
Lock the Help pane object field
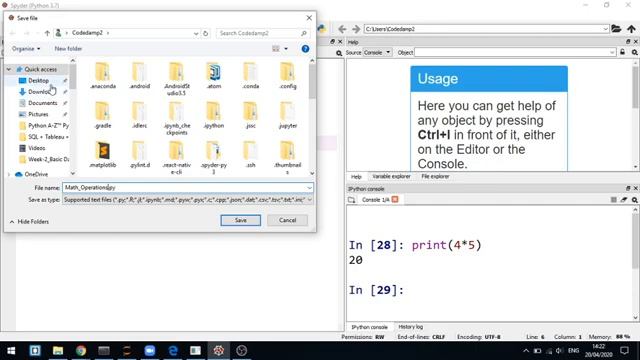pyautogui.click(x=622, y=52)
